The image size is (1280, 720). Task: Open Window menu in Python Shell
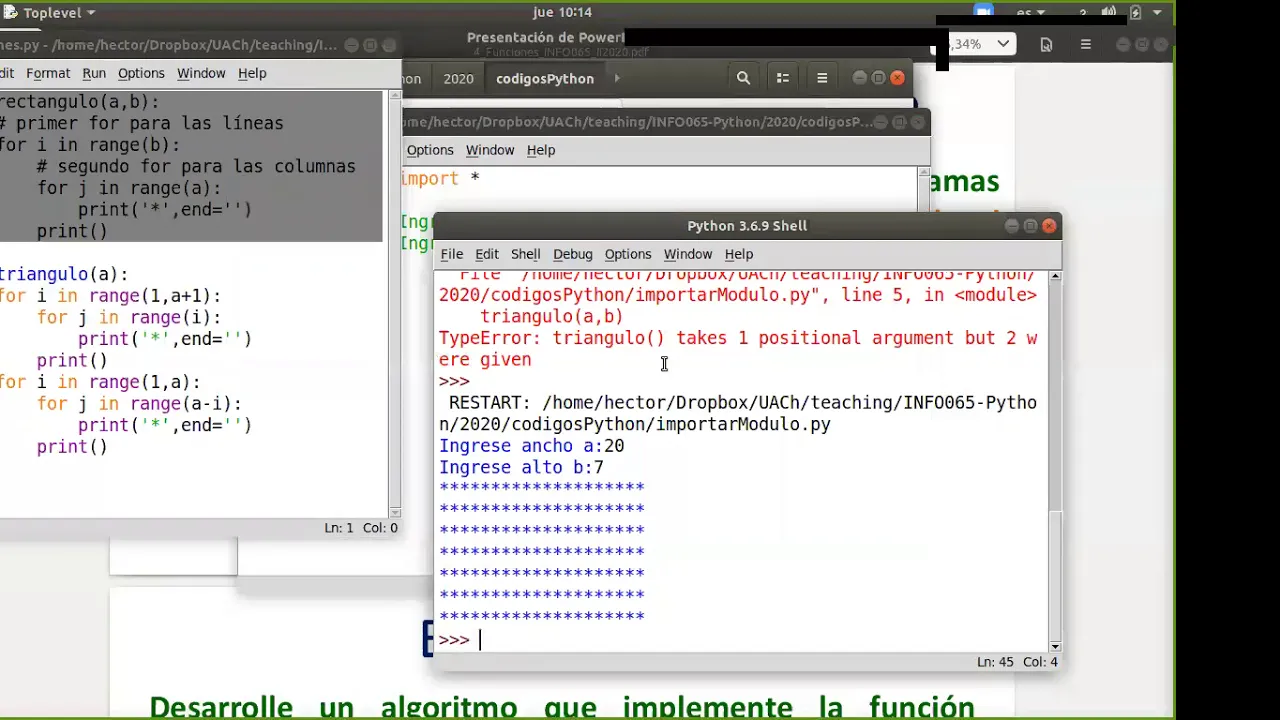688,254
